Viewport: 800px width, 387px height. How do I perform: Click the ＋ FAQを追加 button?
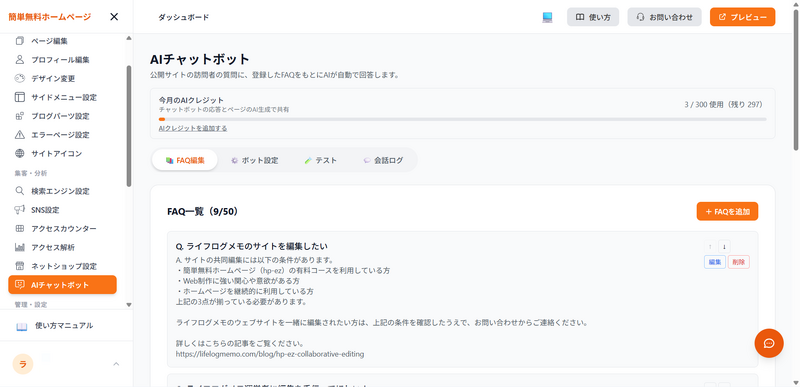click(x=727, y=211)
